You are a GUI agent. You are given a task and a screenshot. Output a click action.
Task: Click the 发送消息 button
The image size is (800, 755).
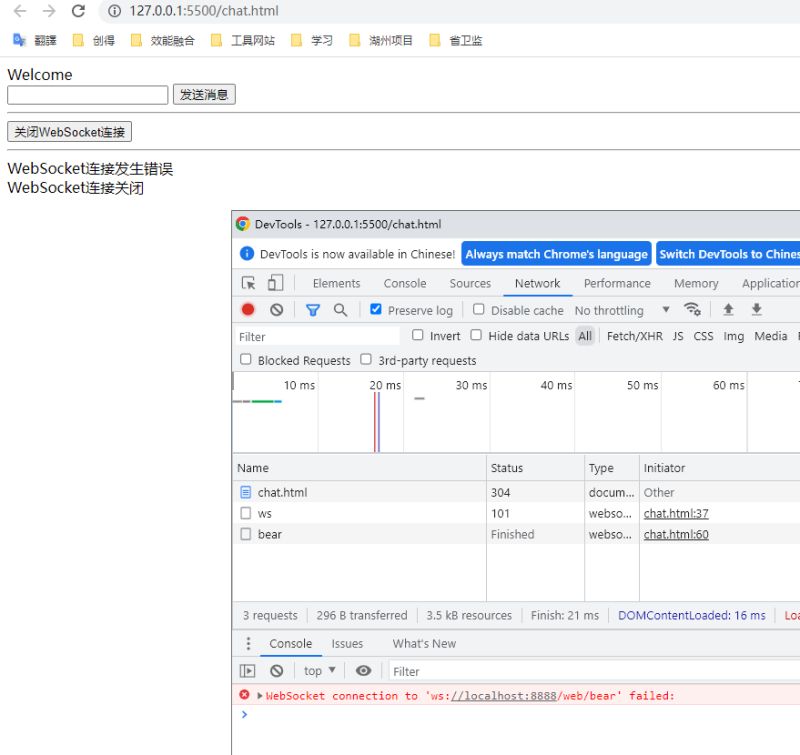(x=204, y=94)
